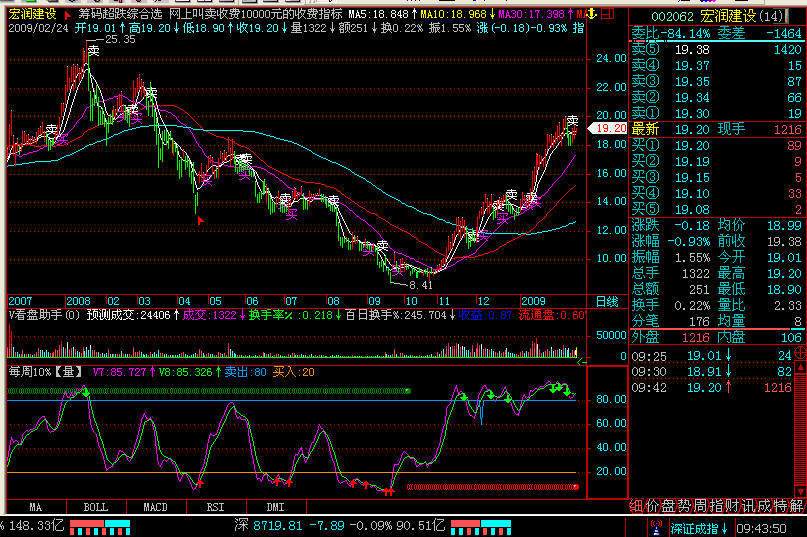Click the 买③ 19.15 bid row
This screenshot has width=807, height=537.
716,177
